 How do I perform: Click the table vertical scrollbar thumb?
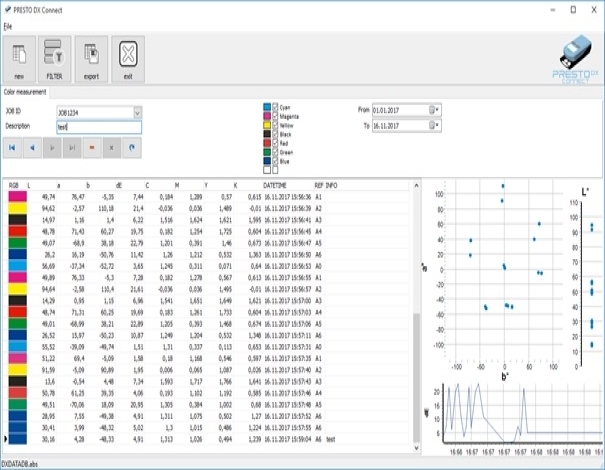416,377
